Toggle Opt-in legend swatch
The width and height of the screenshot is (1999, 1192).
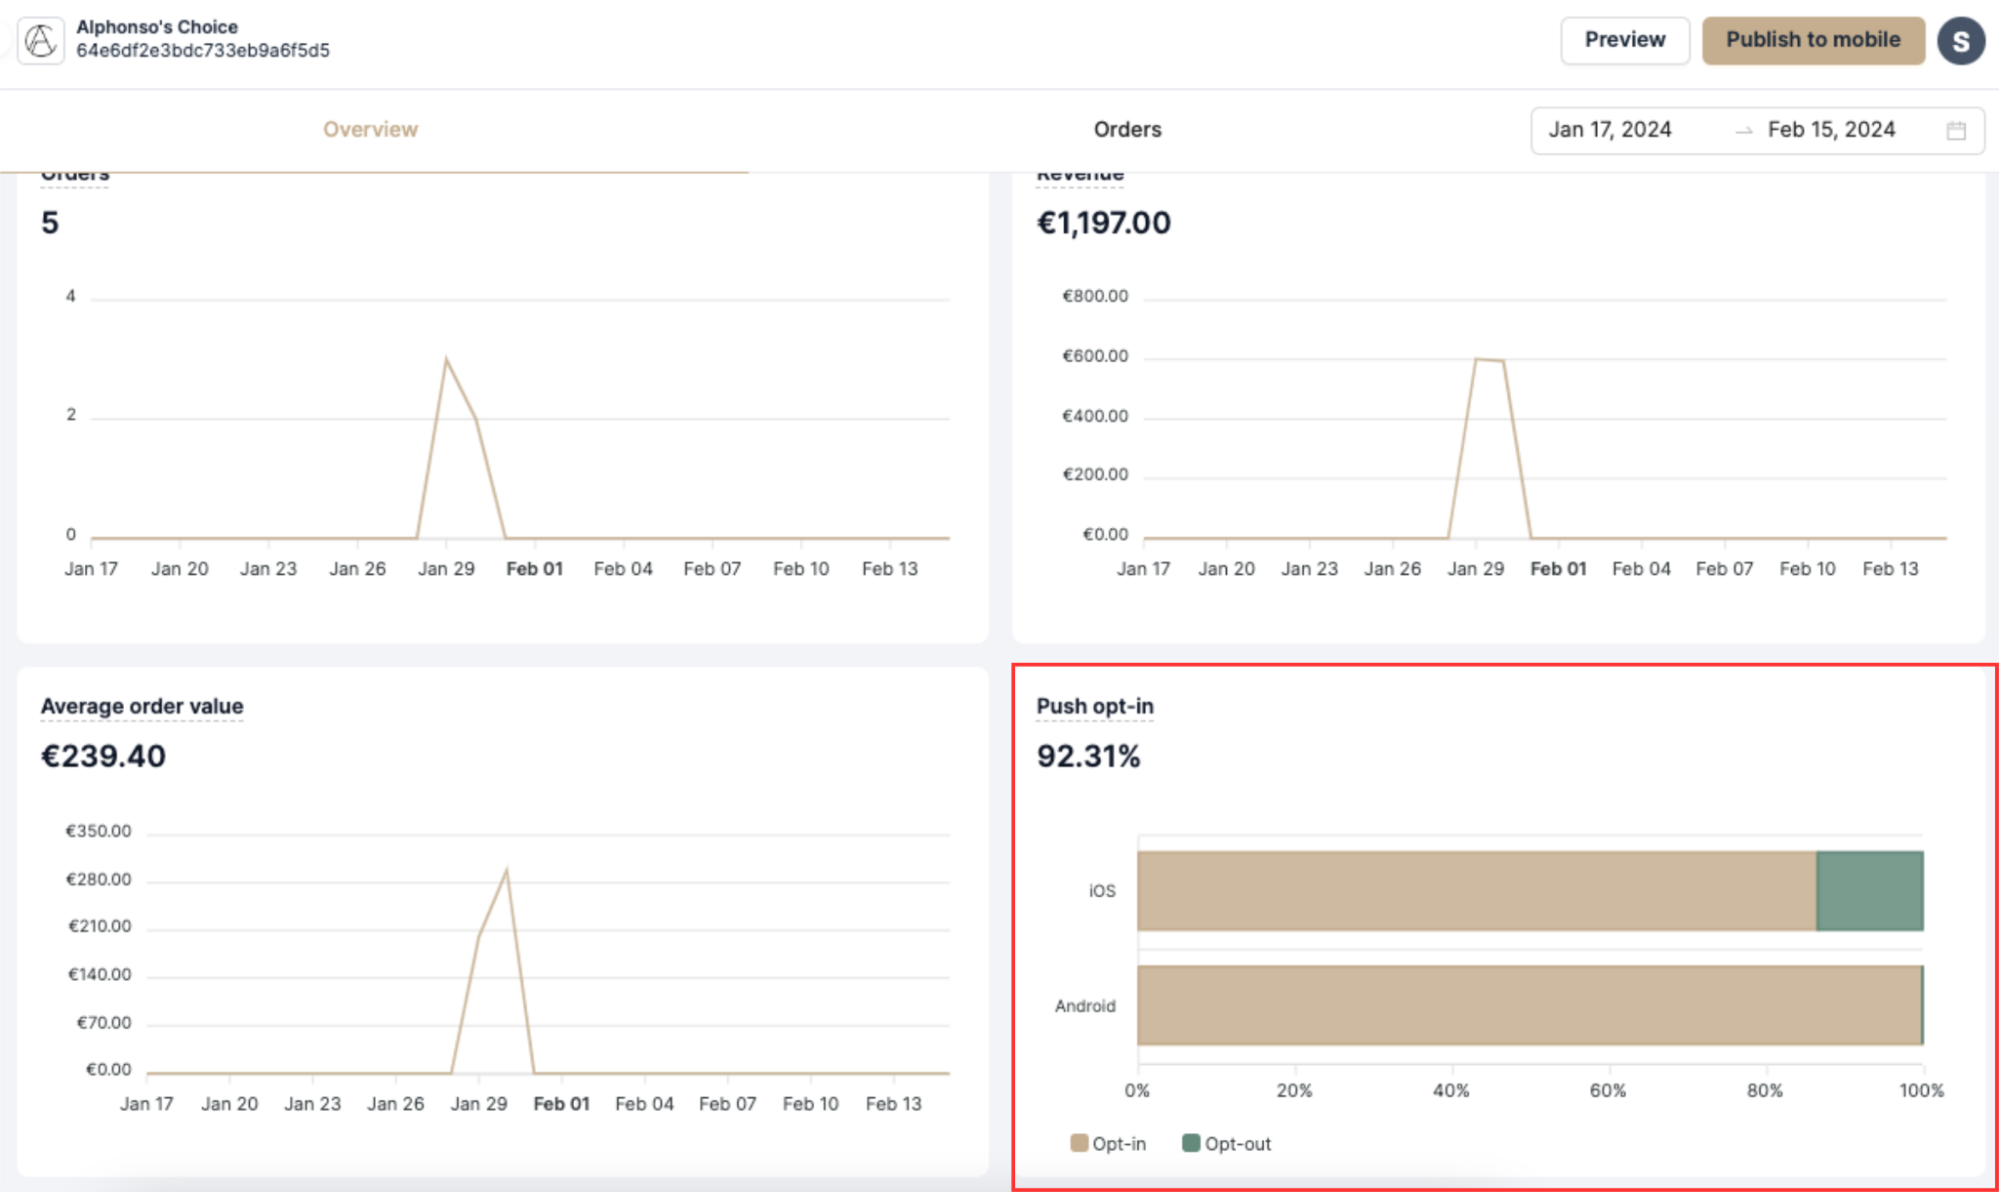(1079, 1143)
